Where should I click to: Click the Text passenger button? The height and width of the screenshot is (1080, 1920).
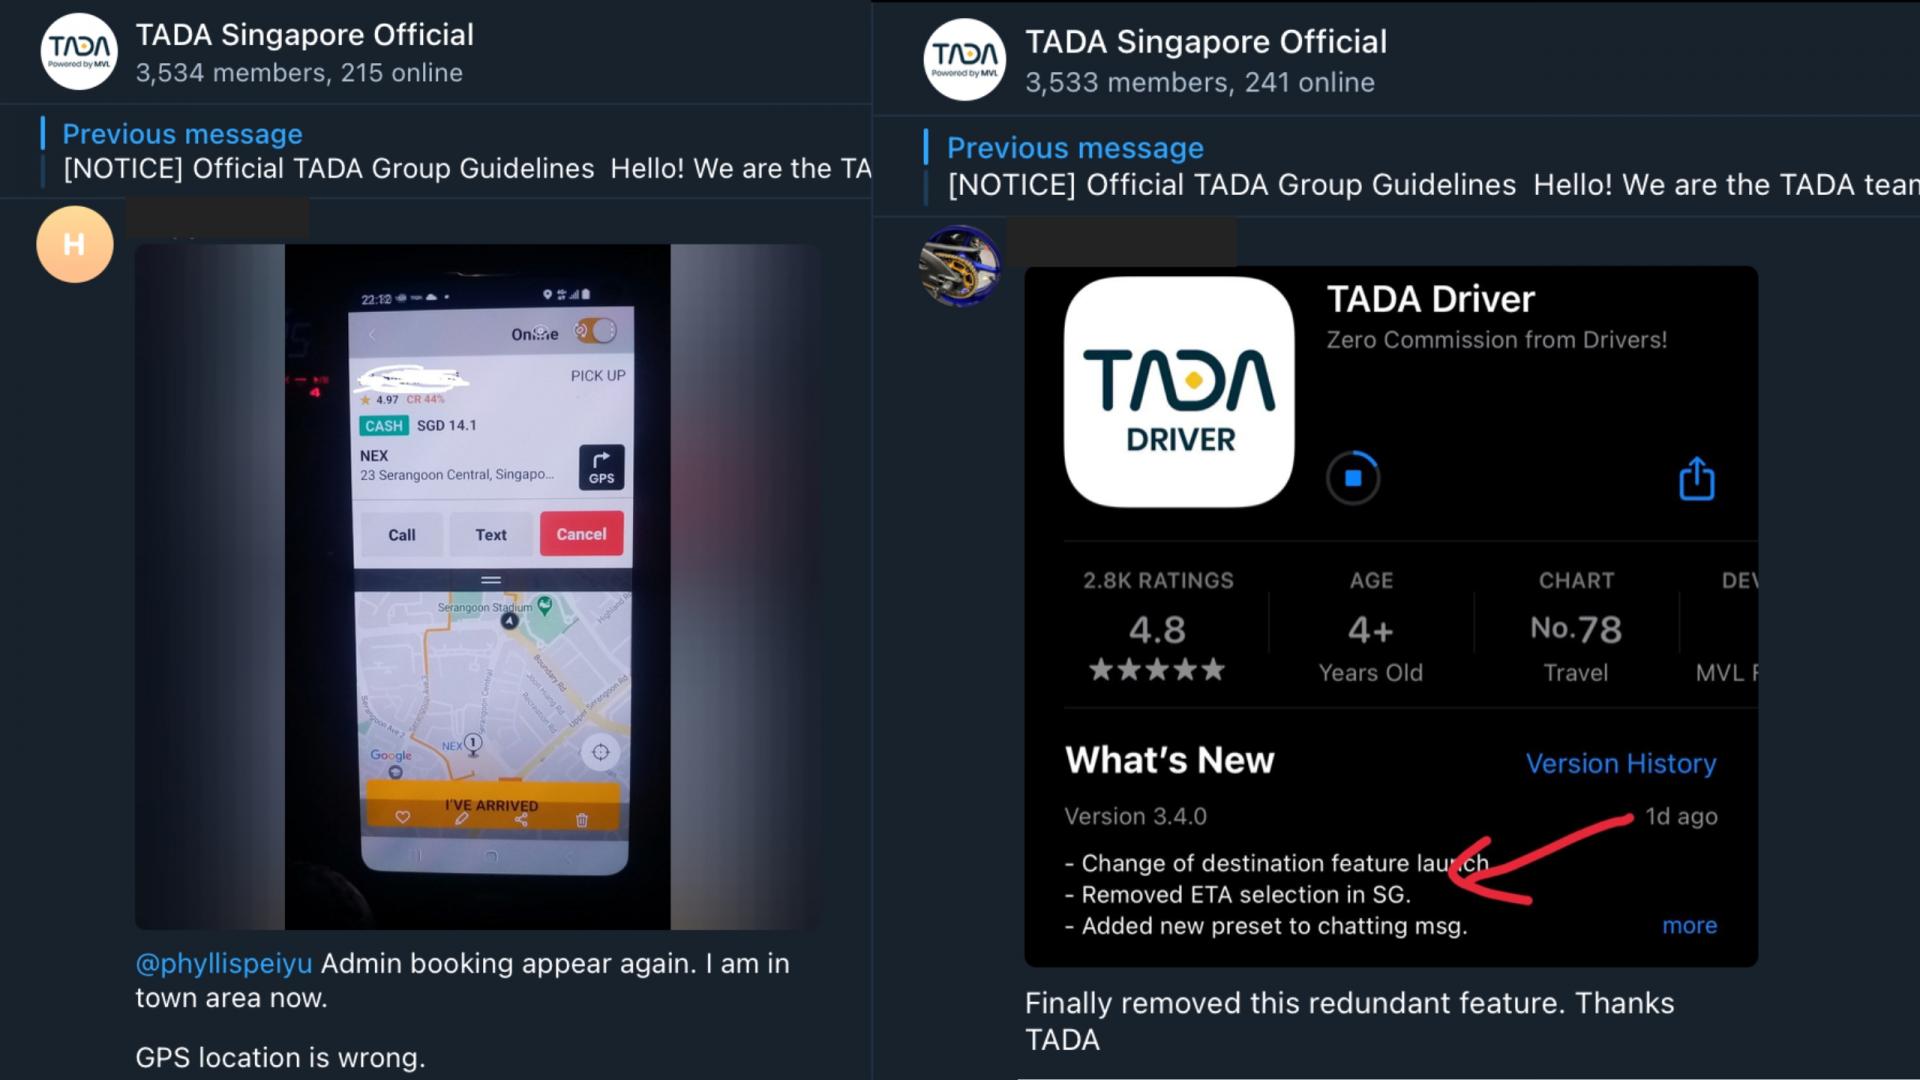tap(491, 534)
